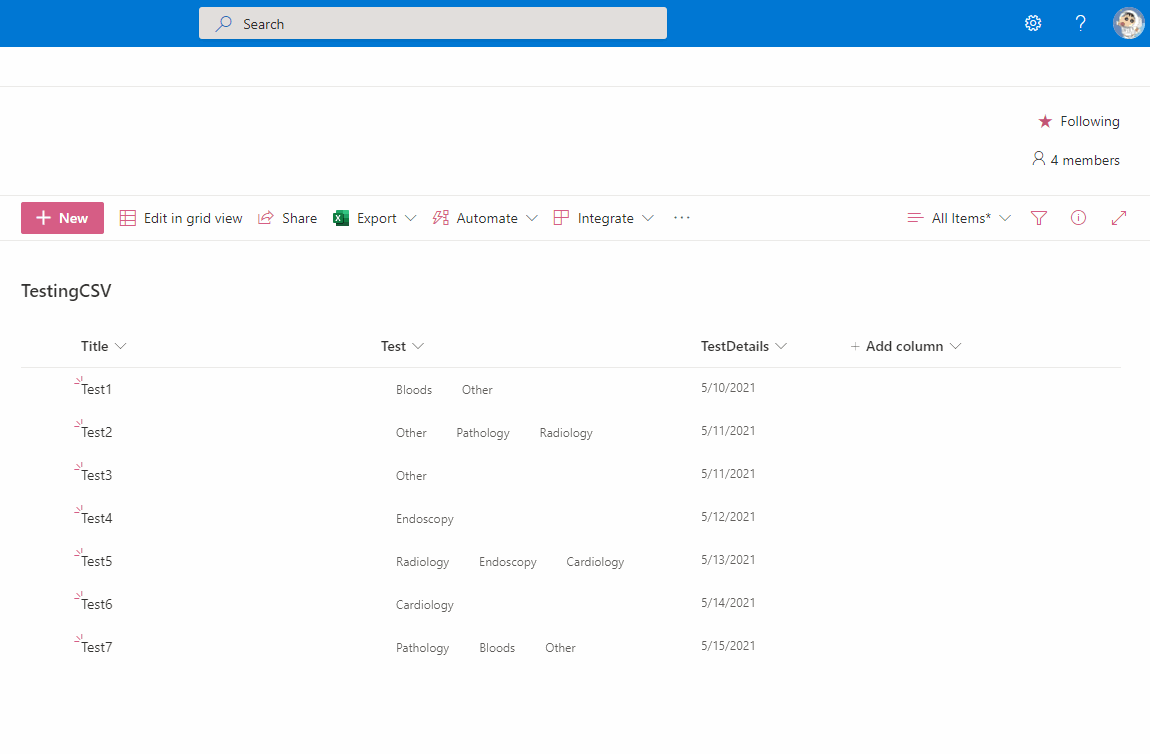Open the Title column header menu
This screenshot has height=754, width=1150.
coord(103,346)
